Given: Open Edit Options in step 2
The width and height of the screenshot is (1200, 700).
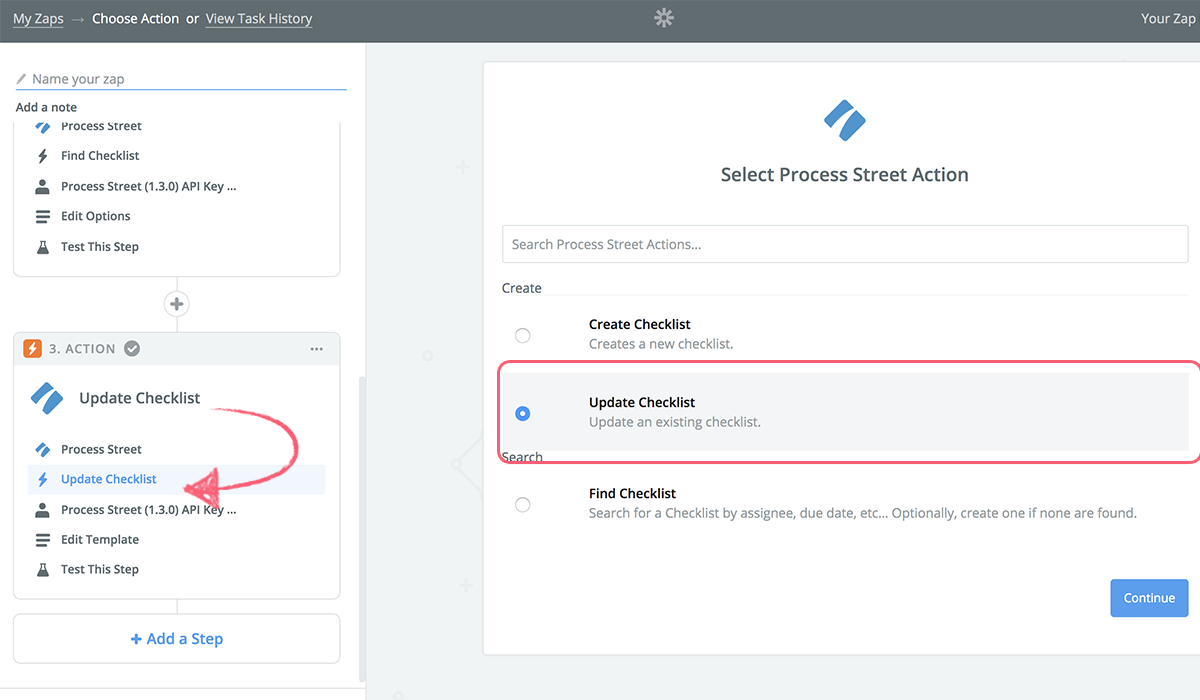Looking at the screenshot, I should pyautogui.click(x=96, y=216).
